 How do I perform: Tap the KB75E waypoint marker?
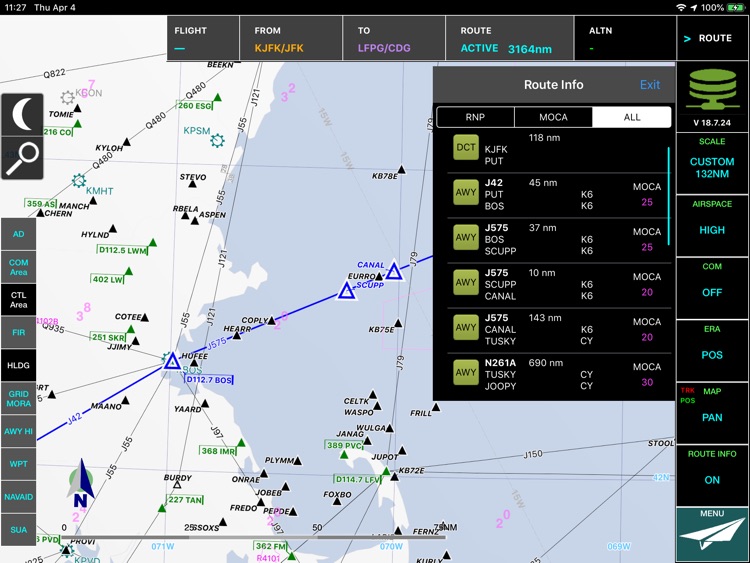(x=398, y=323)
